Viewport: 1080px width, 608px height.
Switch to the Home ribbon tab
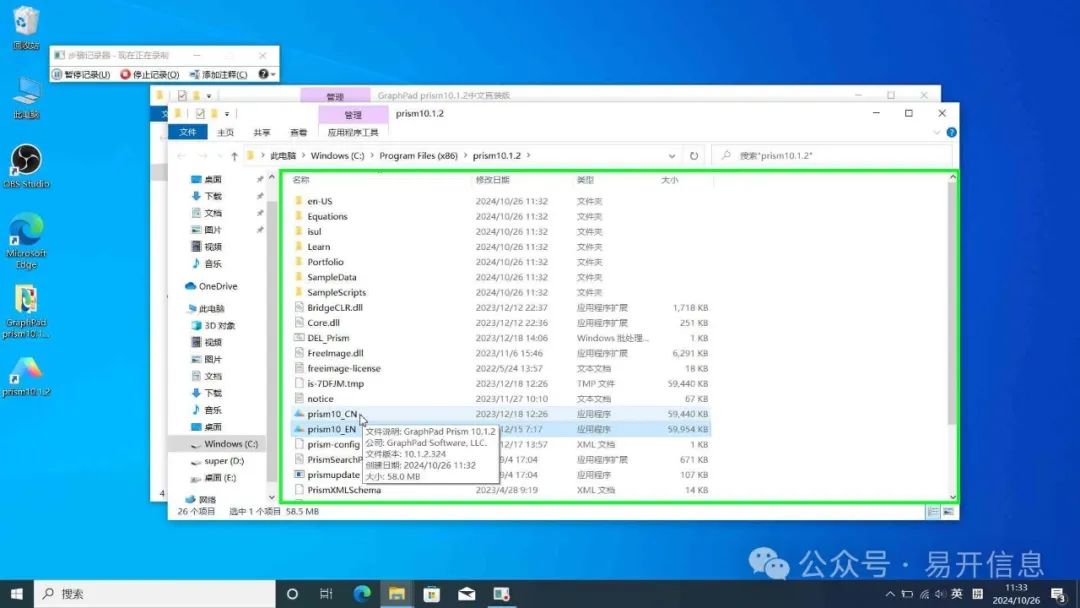(225, 132)
